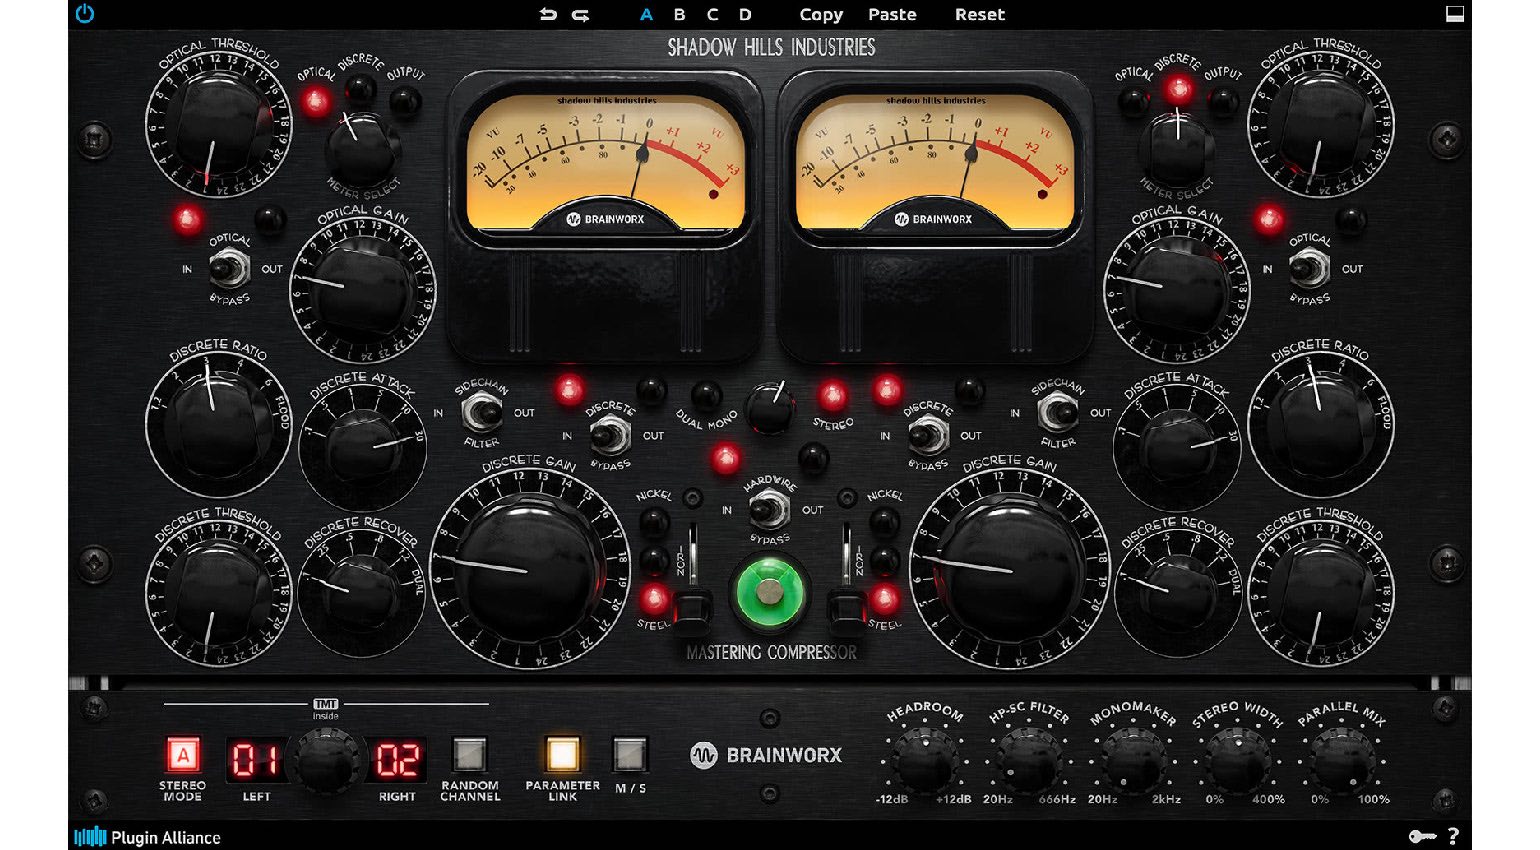Click the left Discrete Recover knob
The height and width of the screenshot is (850, 1540).
(x=362, y=592)
